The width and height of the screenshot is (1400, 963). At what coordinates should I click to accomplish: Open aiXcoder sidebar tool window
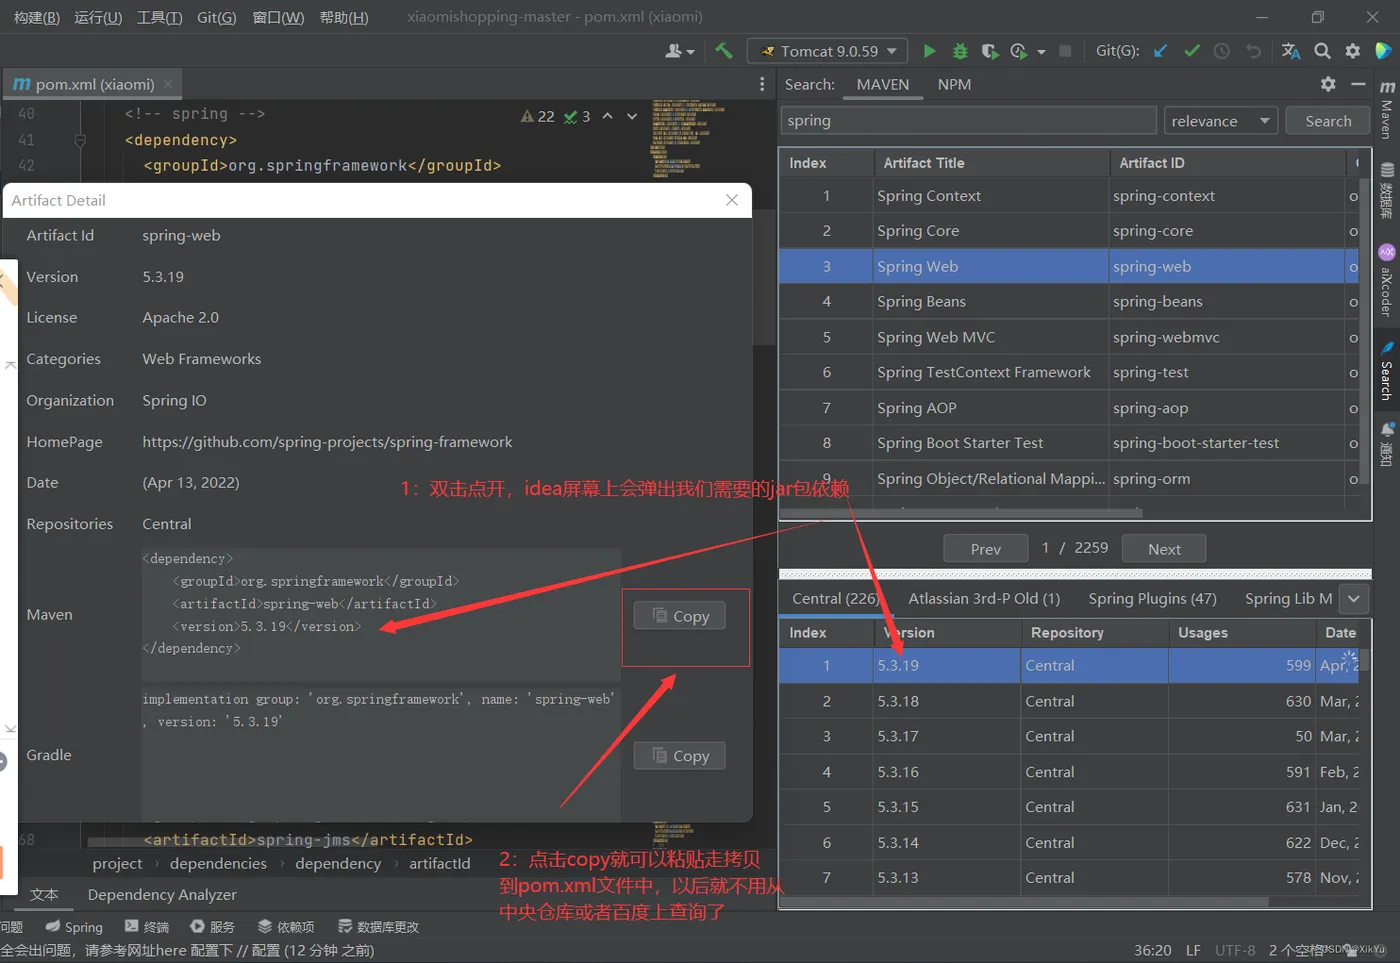pos(1386,280)
